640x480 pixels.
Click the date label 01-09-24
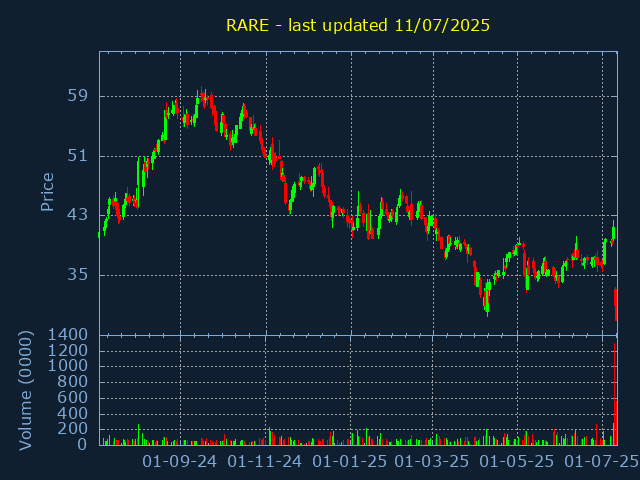[x=180, y=462]
